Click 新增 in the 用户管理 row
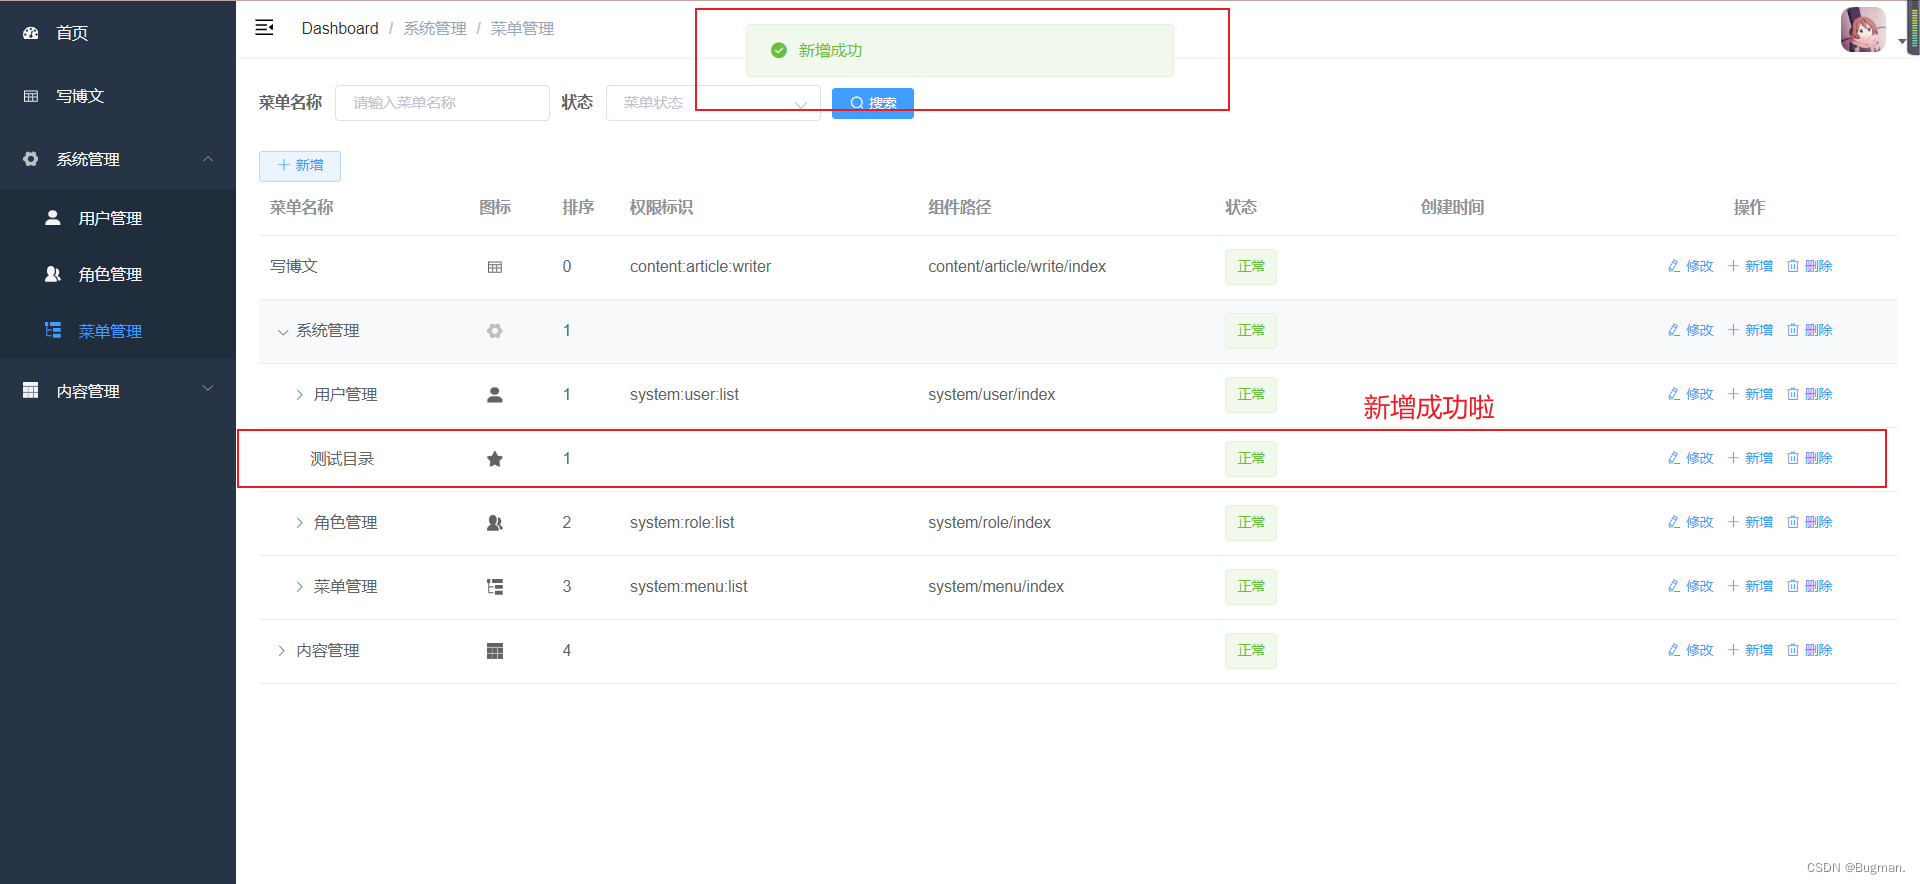Viewport: 1920px width, 884px height. pyautogui.click(x=1750, y=394)
